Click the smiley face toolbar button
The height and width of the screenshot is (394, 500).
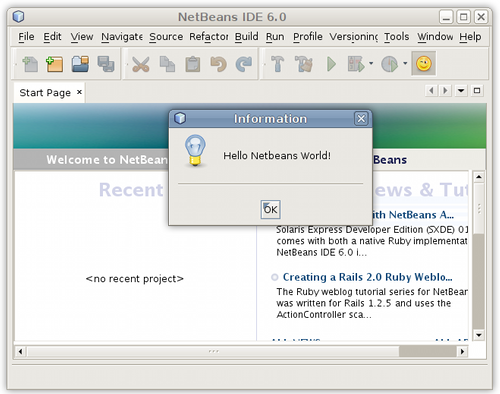tap(424, 63)
